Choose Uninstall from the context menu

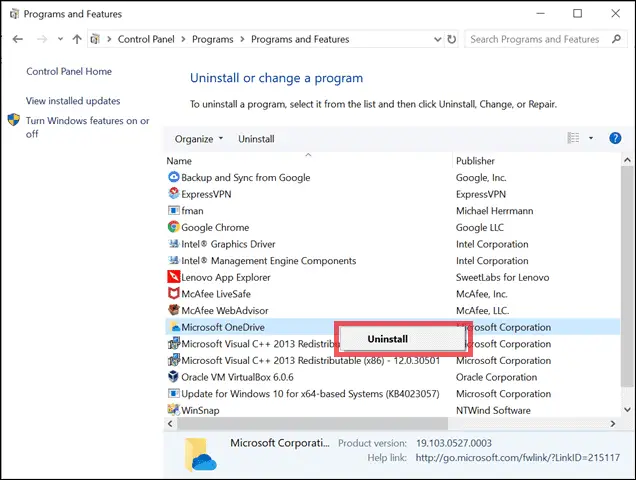pyautogui.click(x=403, y=339)
